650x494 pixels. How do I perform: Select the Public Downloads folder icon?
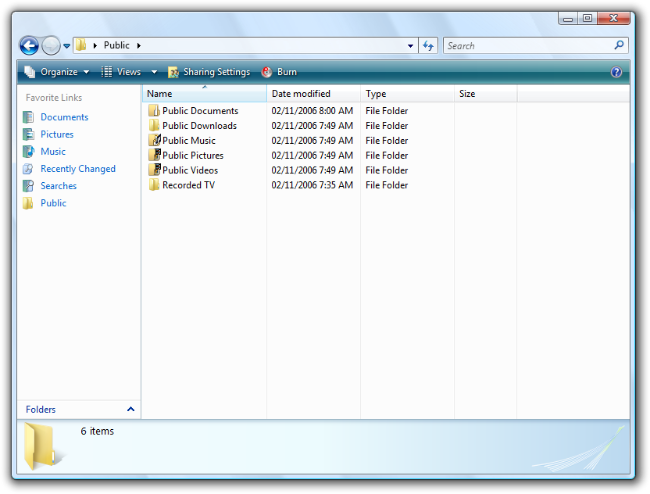click(154, 126)
